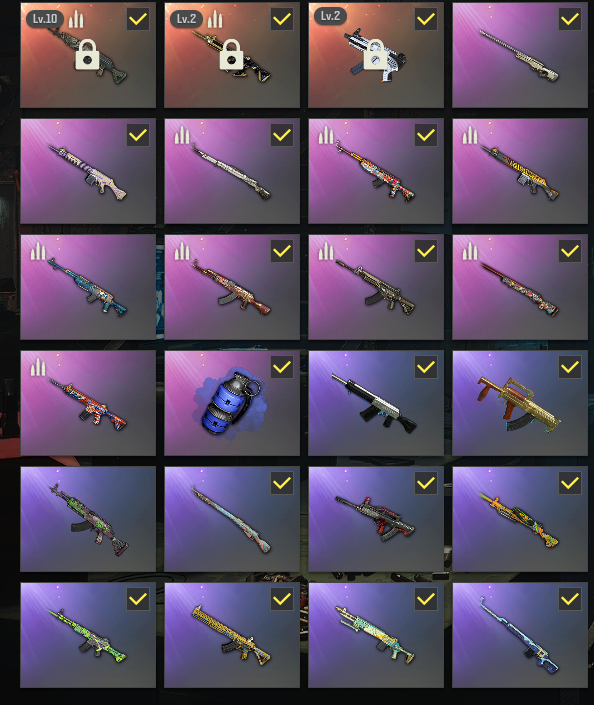Select the black and white shotgun skin
This screenshot has width=594, height=705.
click(376, 403)
